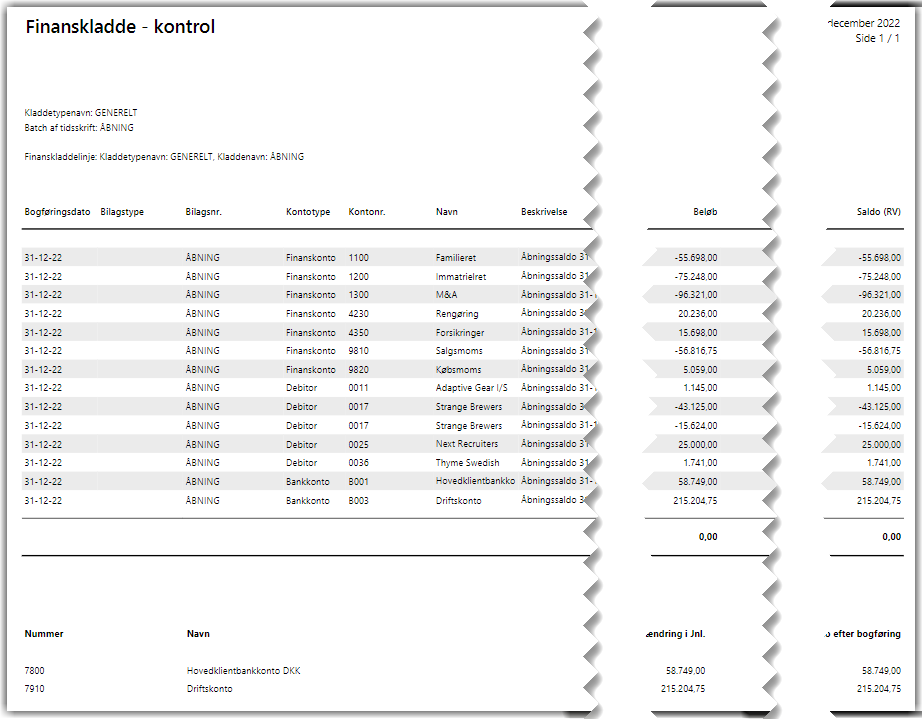This screenshot has height=719, width=923.
Task: Select "Driftskonto" in the 7910 row
Action: 210,689
